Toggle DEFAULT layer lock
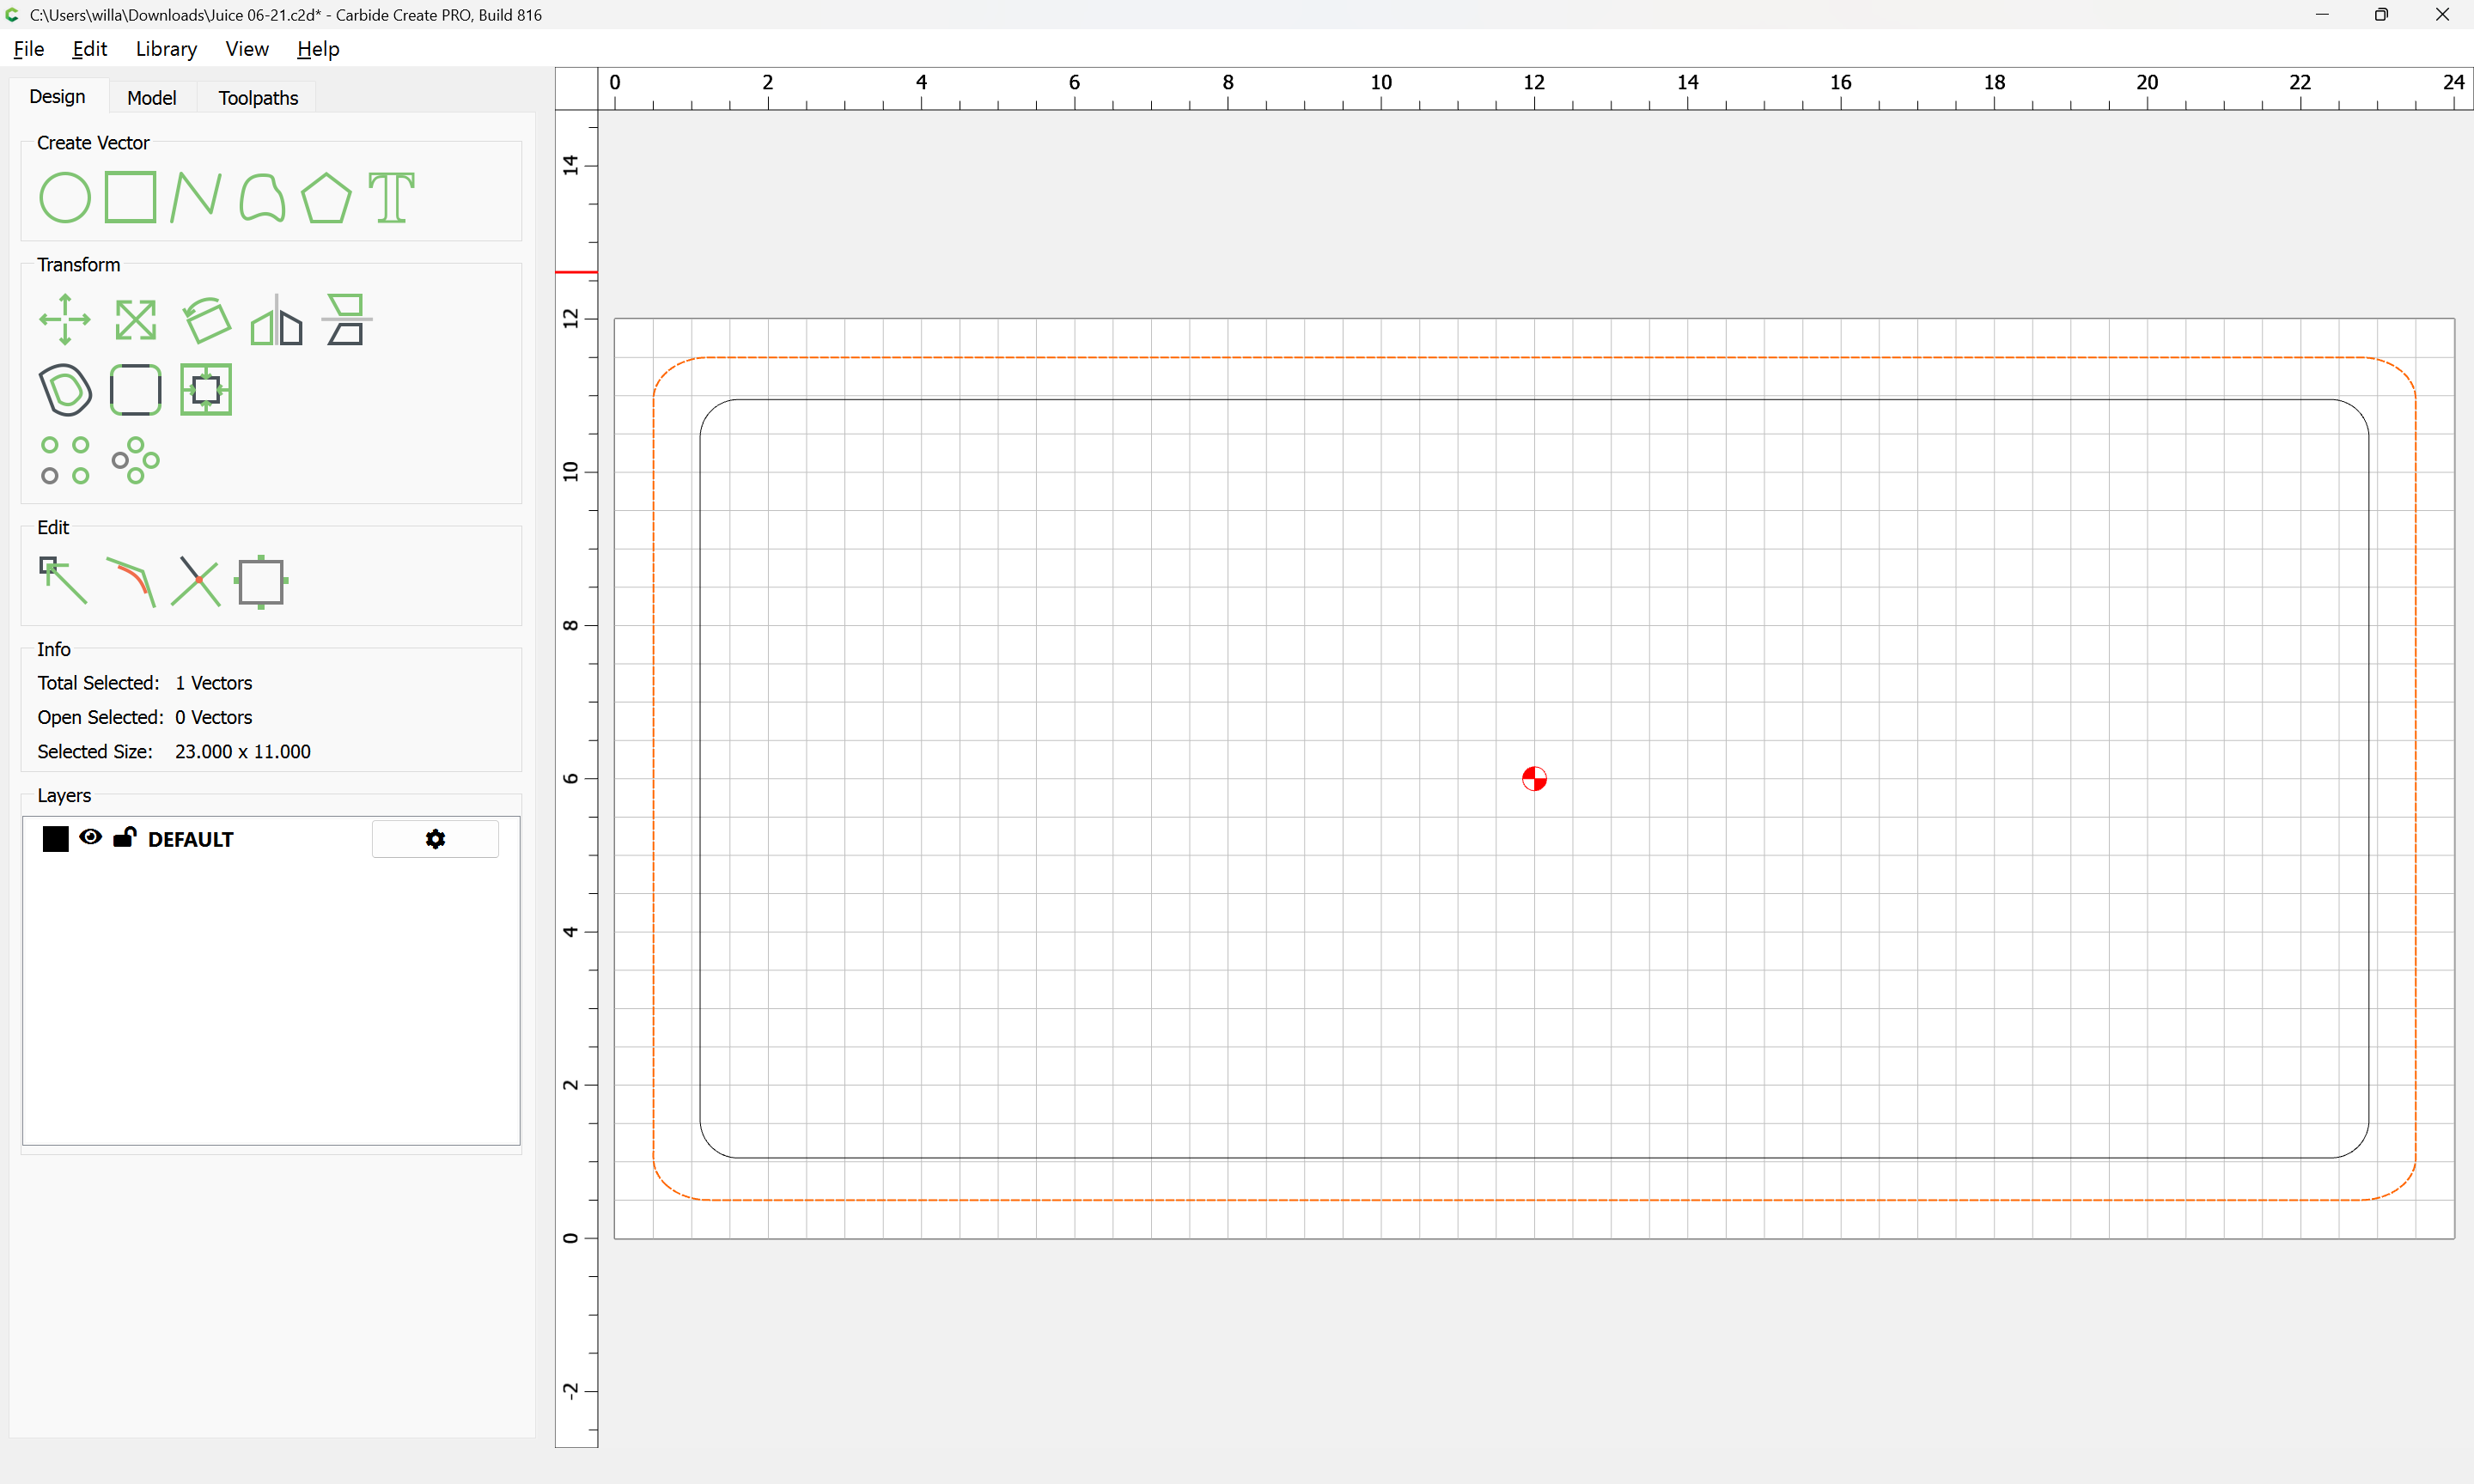Screen dimensions: 2474x1484 point(124,837)
